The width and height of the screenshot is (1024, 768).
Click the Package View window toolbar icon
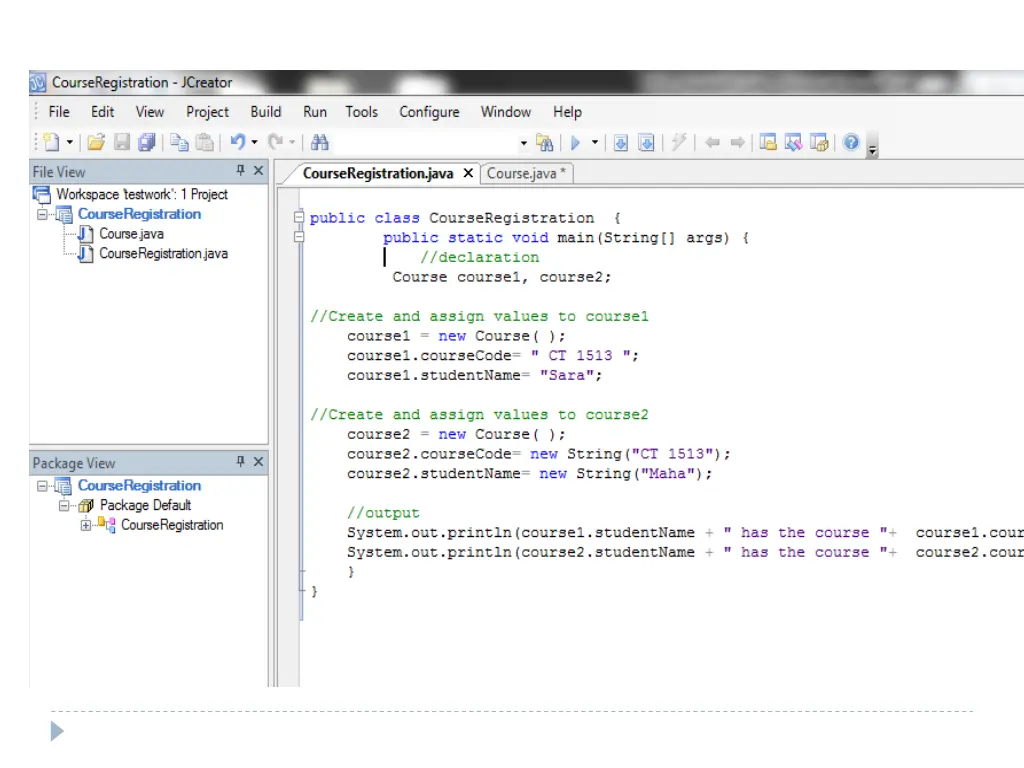[819, 142]
